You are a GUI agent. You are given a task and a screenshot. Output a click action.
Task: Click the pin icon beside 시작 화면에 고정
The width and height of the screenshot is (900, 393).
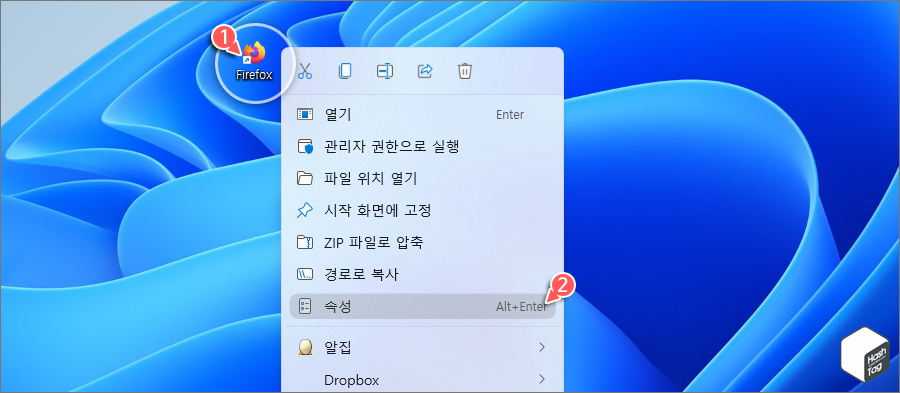(305, 211)
